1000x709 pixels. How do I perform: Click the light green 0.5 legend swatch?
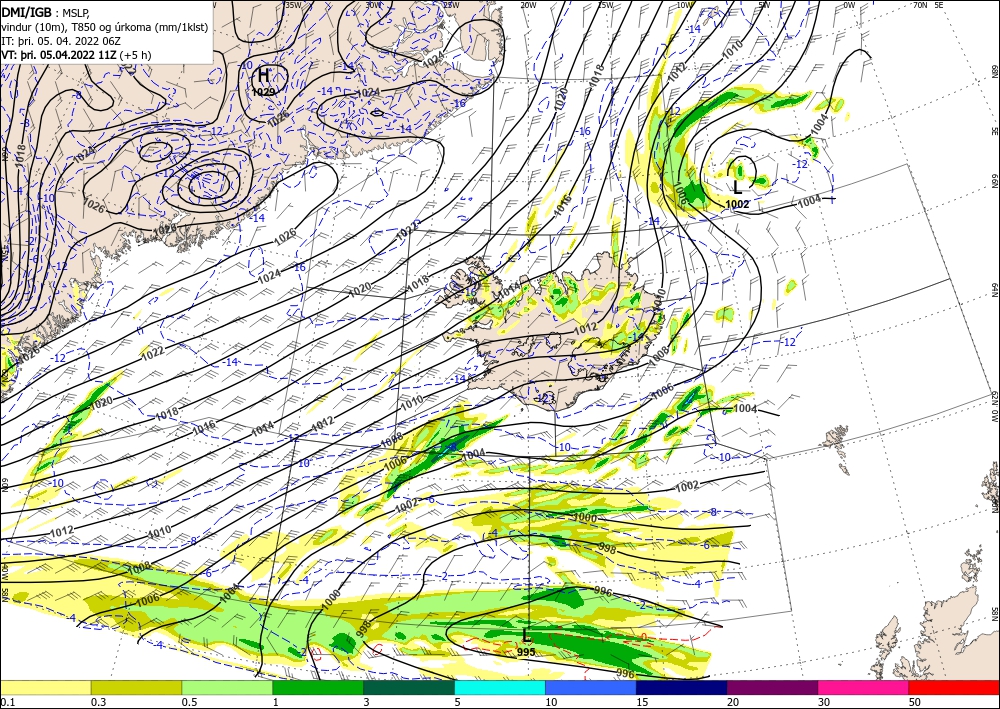[227, 687]
